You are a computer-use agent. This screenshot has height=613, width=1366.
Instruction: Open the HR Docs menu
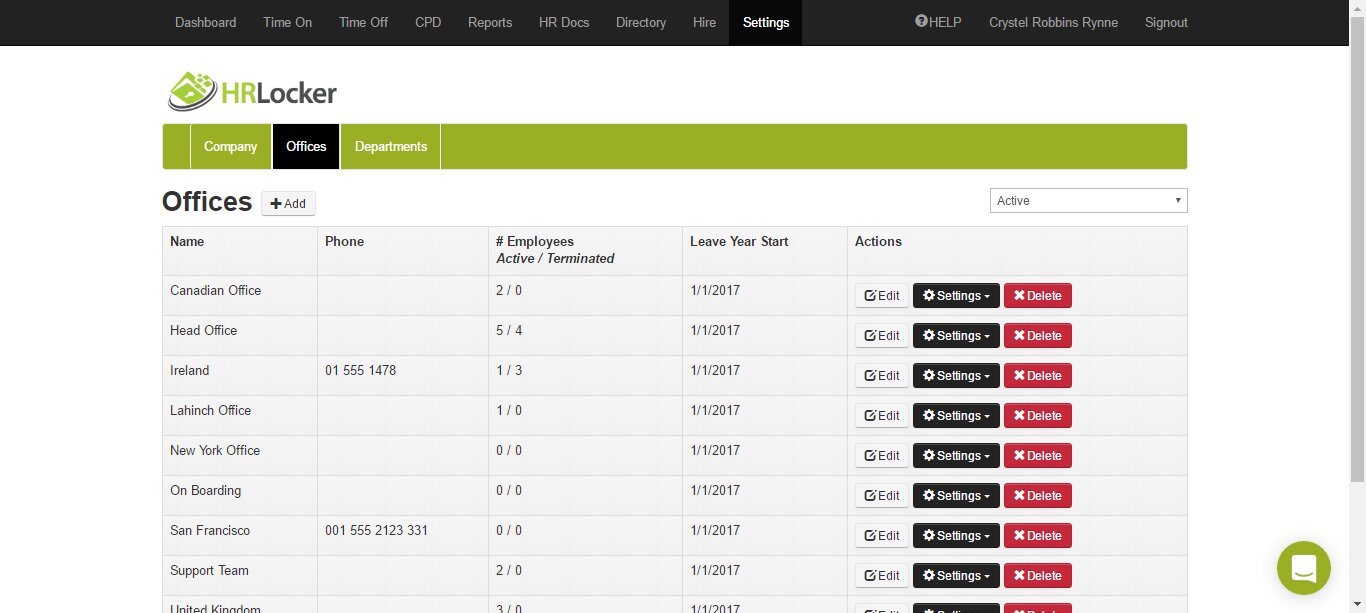point(564,22)
